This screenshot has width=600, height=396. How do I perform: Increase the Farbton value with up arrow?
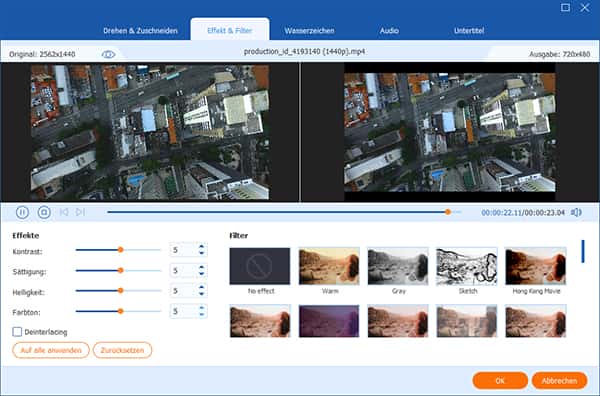point(202,308)
